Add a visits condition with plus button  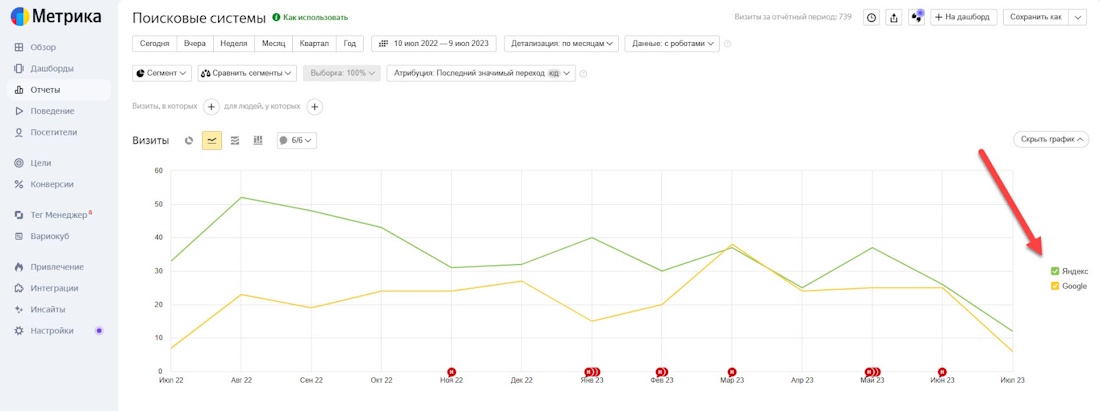click(x=211, y=107)
